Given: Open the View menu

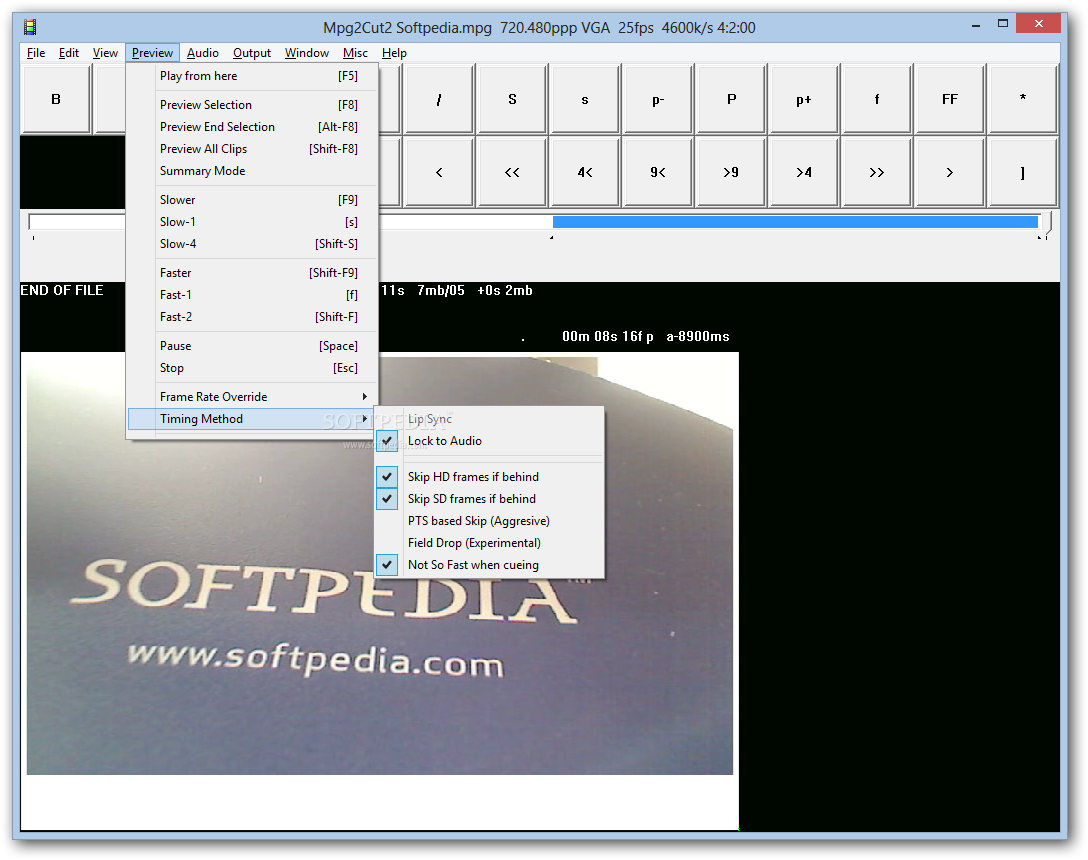Looking at the screenshot, I should (x=105, y=53).
